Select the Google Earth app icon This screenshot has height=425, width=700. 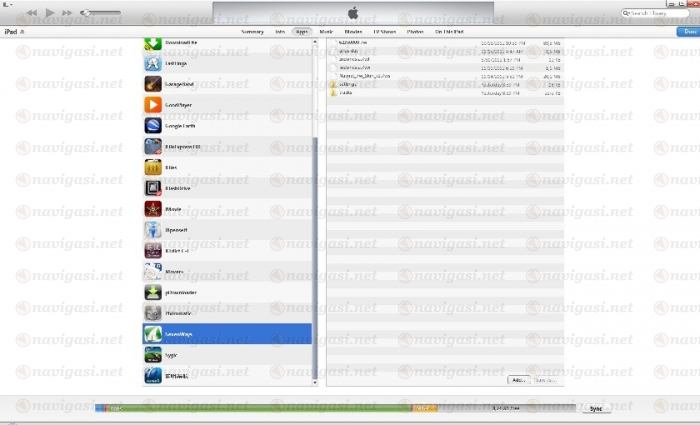[x=153, y=125]
